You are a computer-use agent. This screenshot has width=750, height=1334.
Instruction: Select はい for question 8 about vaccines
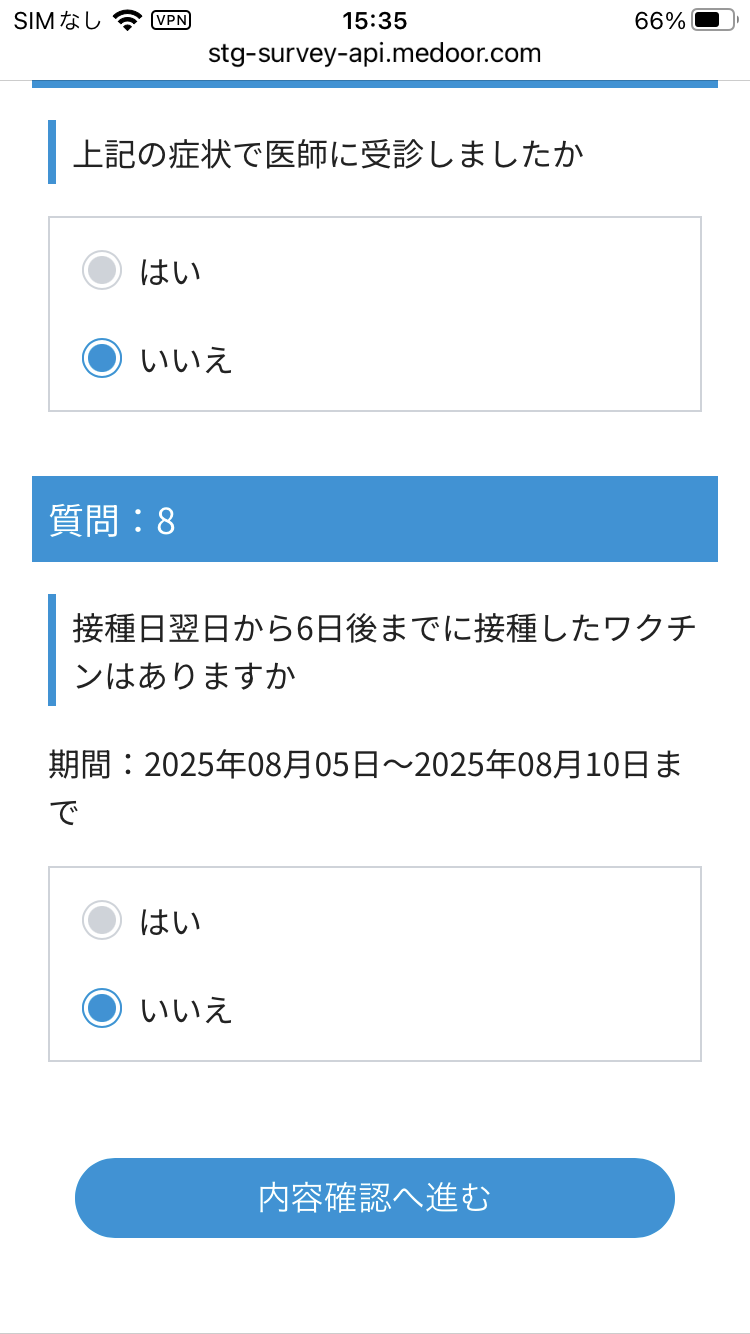pyautogui.click(x=102, y=920)
